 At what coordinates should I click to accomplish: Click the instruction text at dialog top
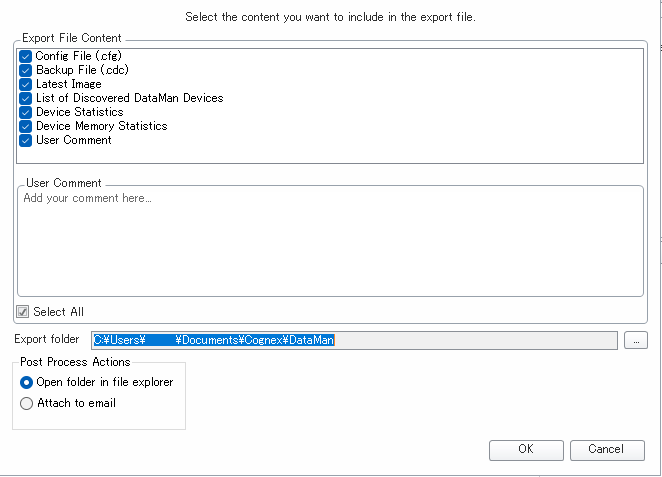(330, 17)
